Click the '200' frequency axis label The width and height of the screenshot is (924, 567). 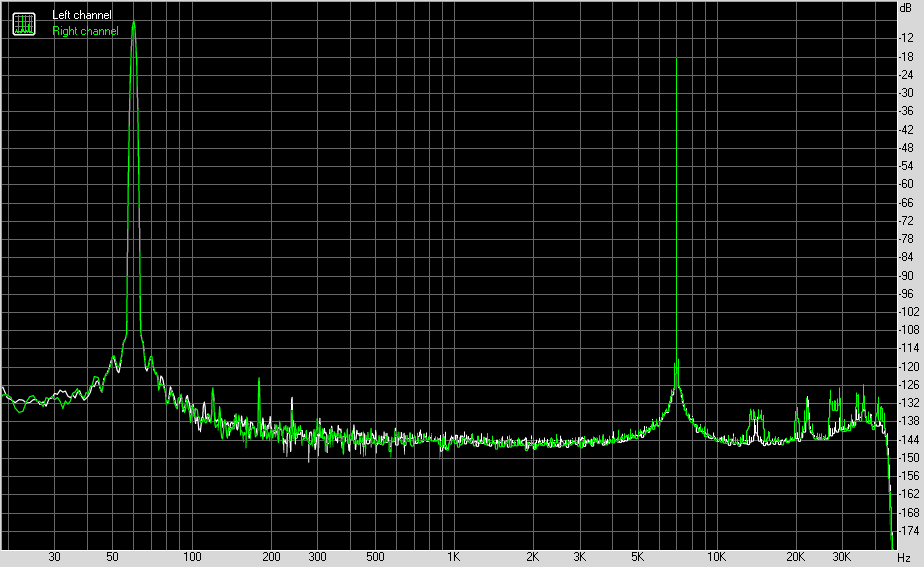tap(271, 557)
